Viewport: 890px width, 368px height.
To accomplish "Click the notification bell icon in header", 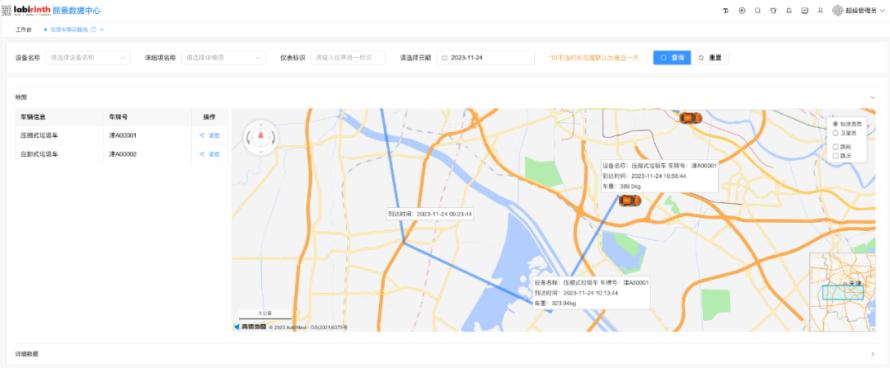I will 789,10.
